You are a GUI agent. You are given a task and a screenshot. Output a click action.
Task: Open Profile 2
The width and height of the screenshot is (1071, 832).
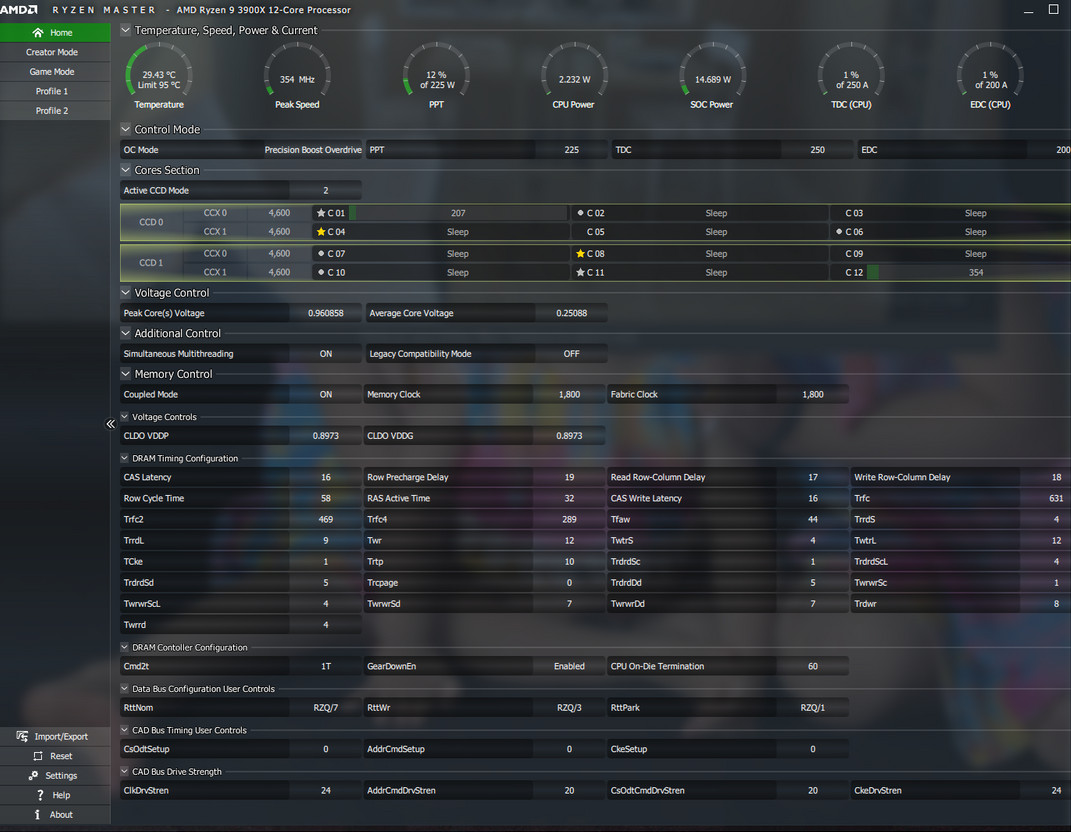point(55,111)
